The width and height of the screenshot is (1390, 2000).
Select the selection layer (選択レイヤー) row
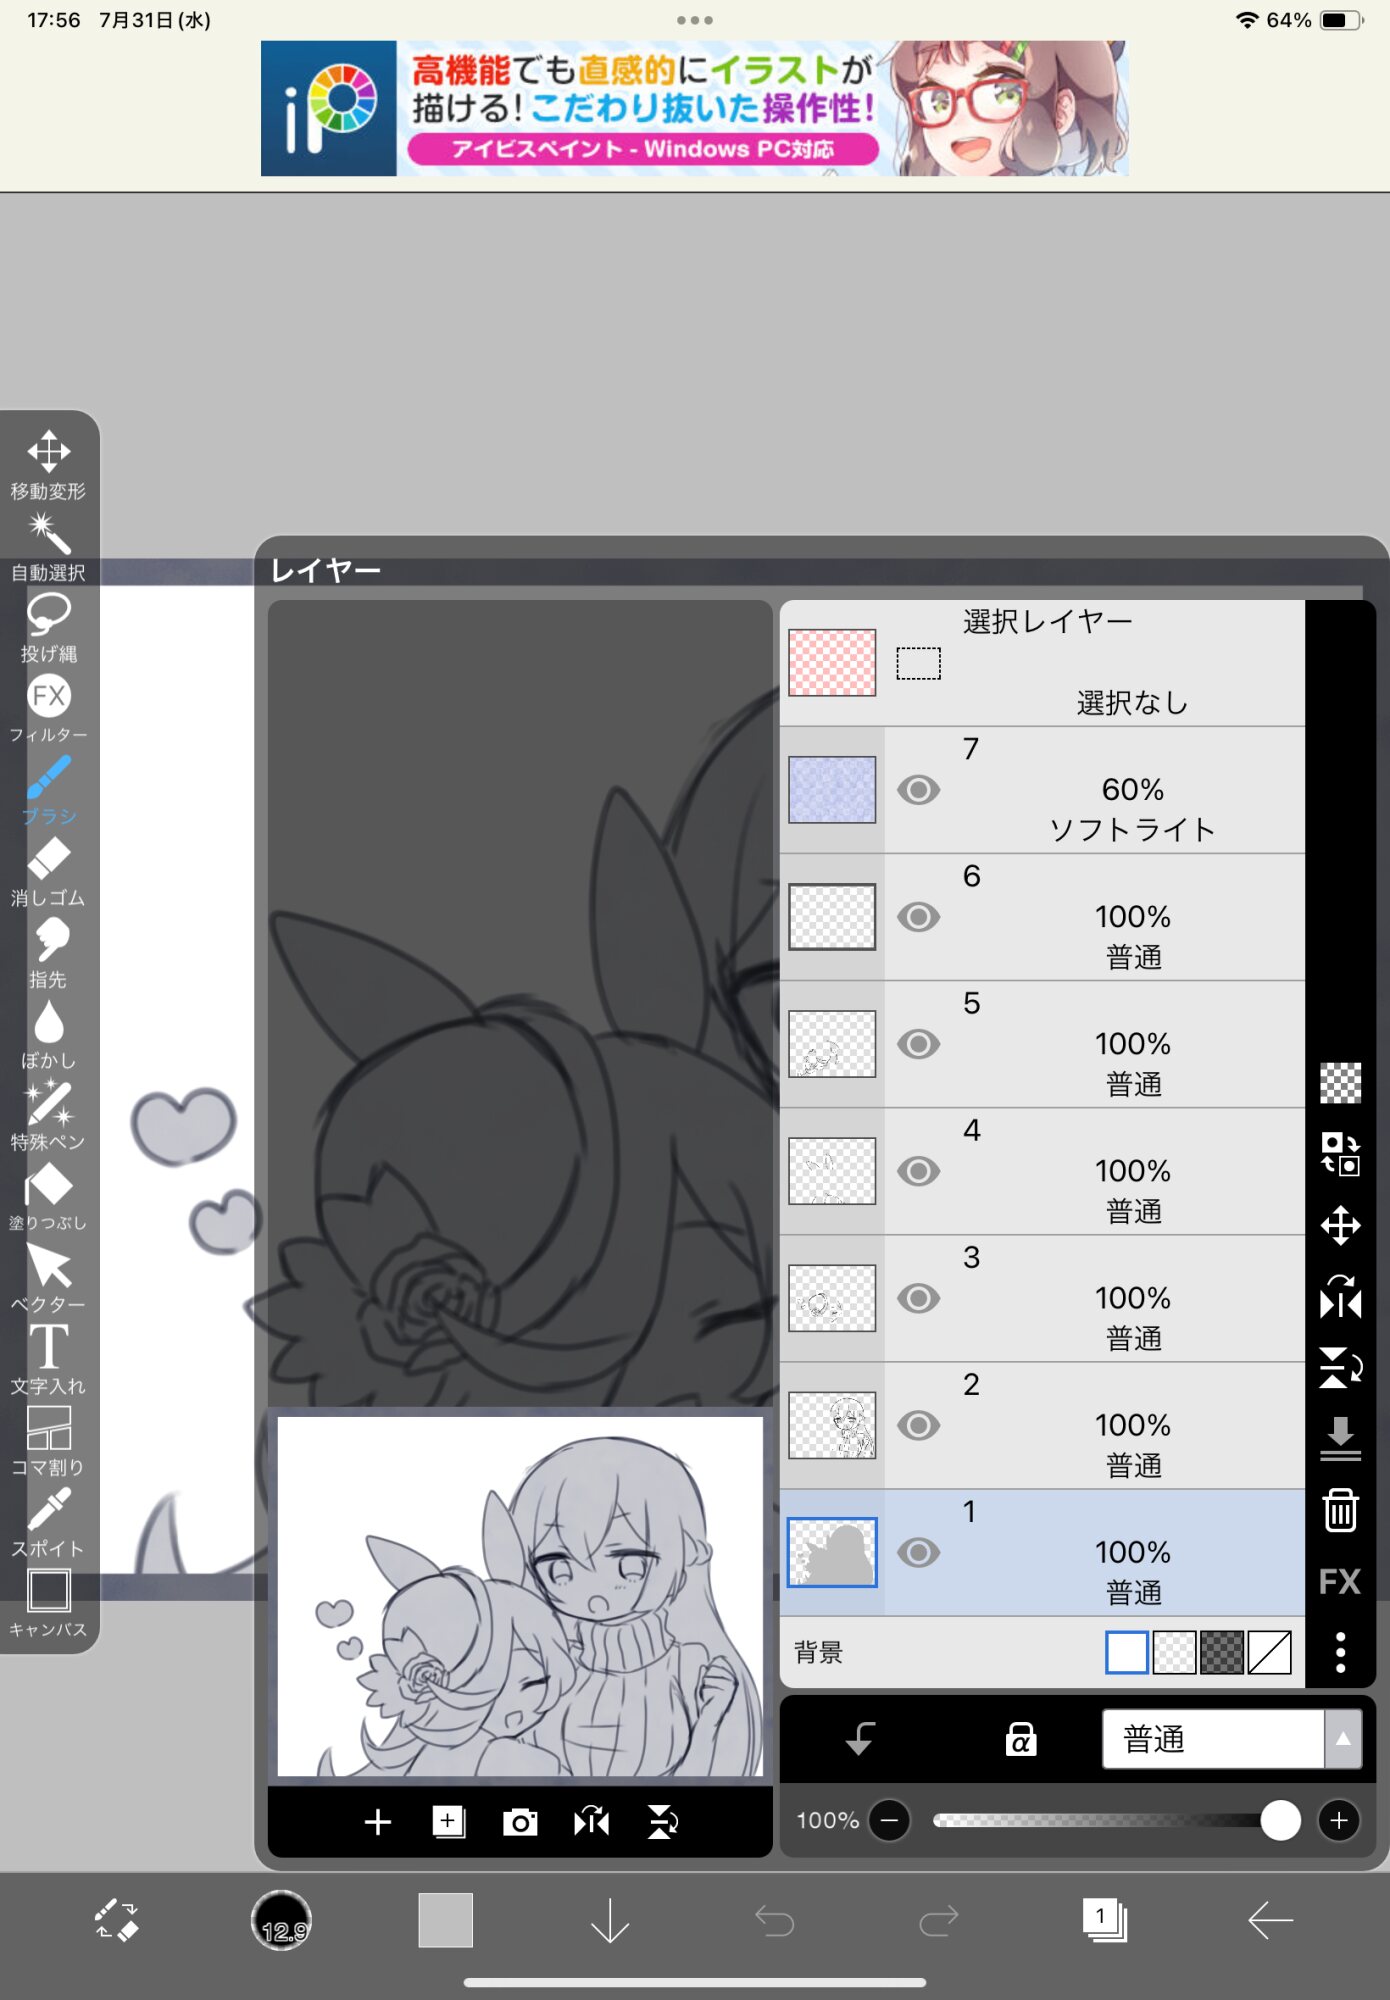coord(1042,663)
